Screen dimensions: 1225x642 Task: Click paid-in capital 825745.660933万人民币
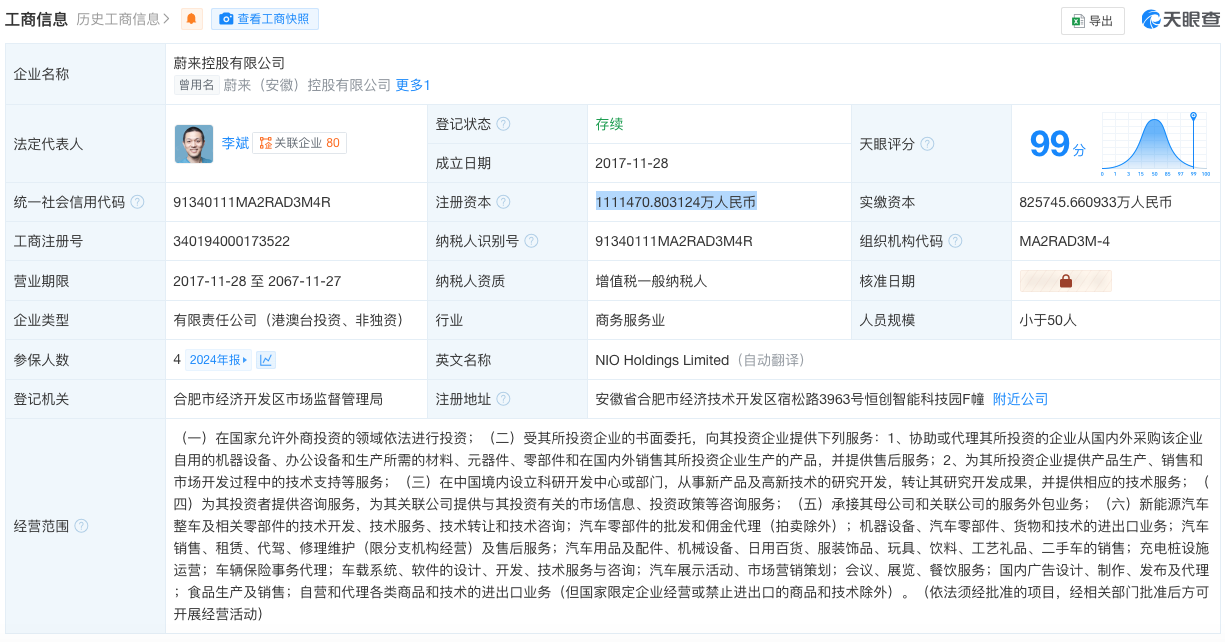pos(1095,202)
